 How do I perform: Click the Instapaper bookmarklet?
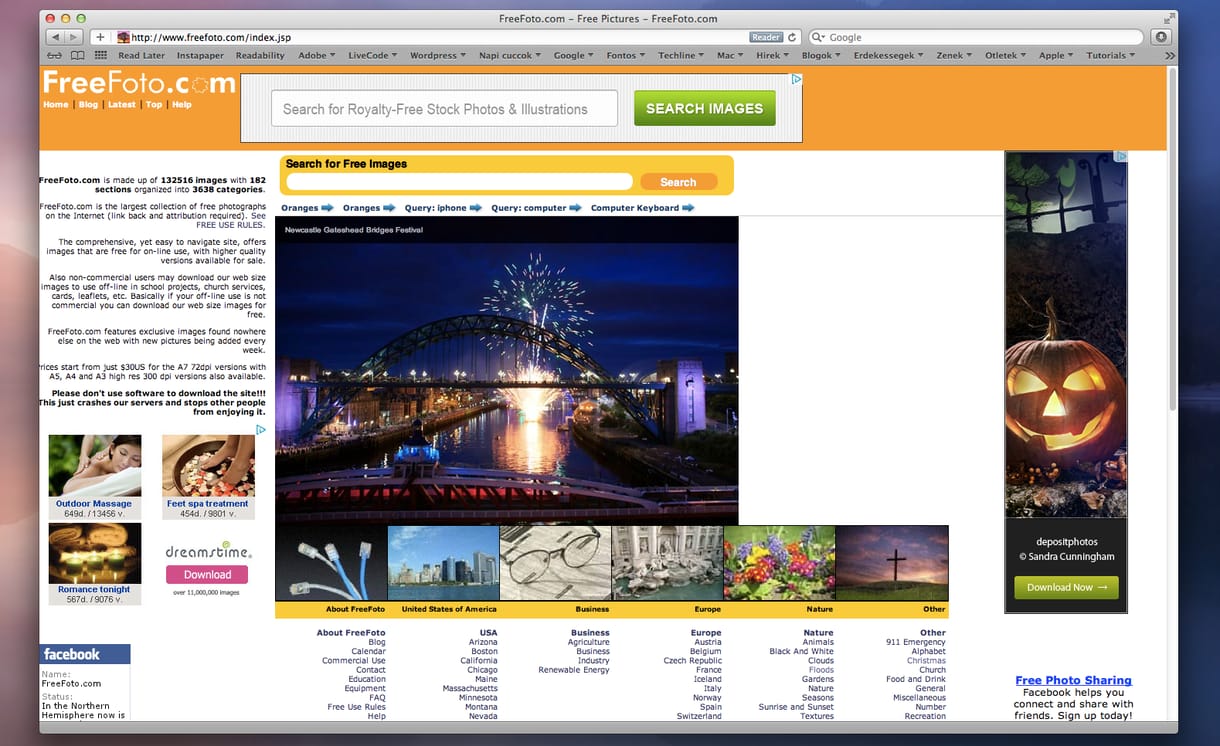pyautogui.click(x=200, y=56)
